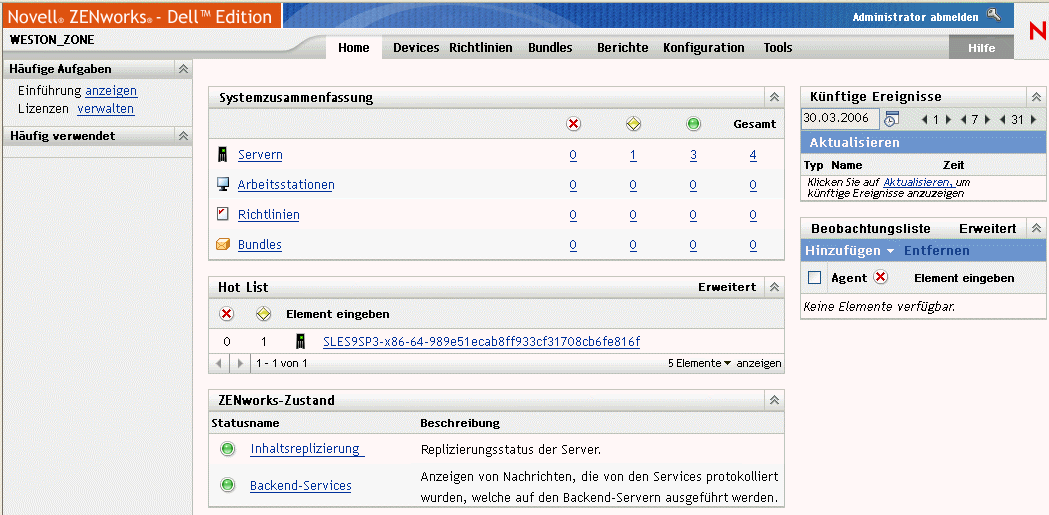This screenshot has height=515, width=1049.
Task: Click red error status icon in Systemzusammenfassung header
Action: tap(573, 124)
